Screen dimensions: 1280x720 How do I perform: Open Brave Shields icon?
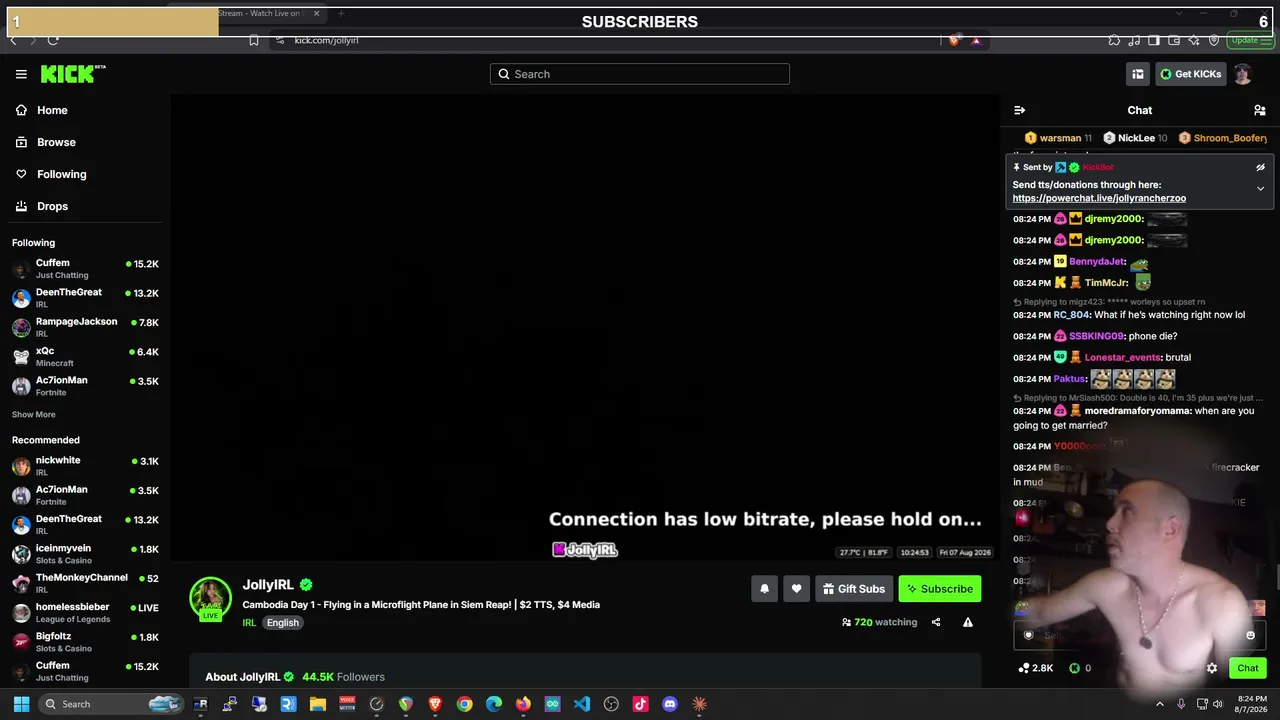(954, 40)
